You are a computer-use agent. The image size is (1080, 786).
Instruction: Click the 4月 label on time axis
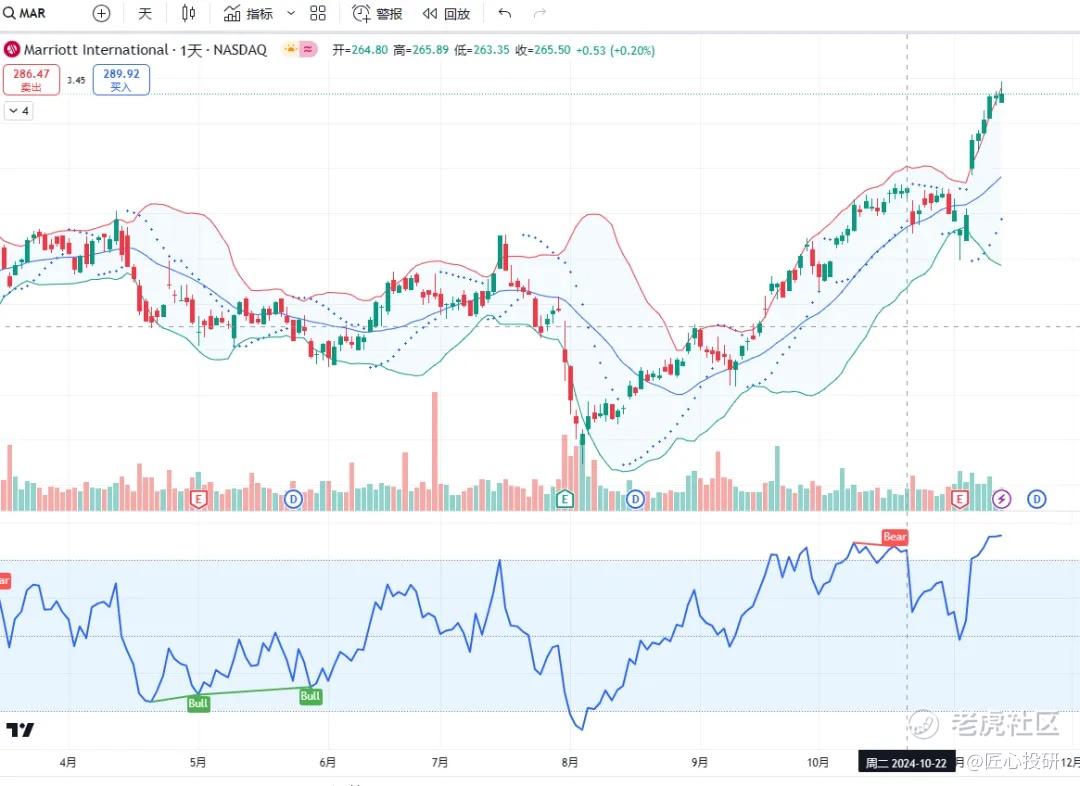(68, 762)
